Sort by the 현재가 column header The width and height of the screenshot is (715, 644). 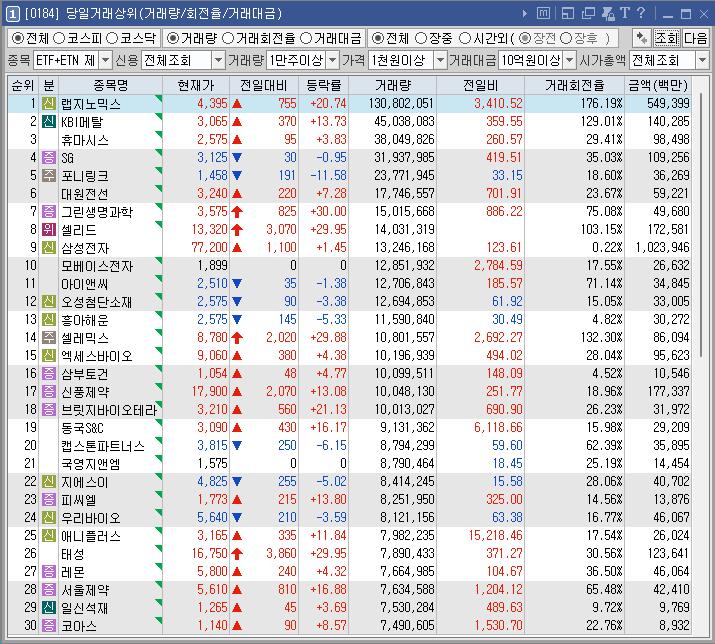(x=196, y=85)
